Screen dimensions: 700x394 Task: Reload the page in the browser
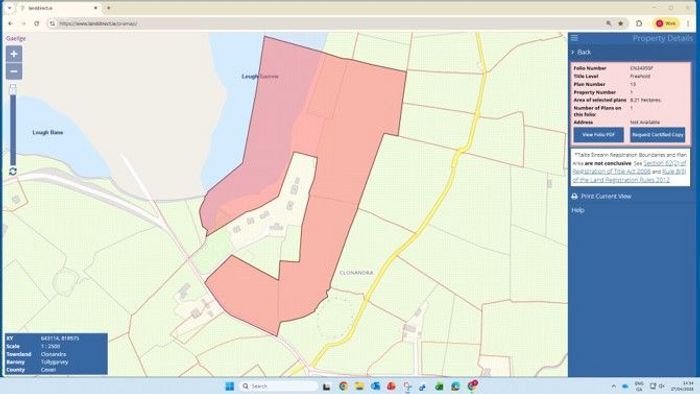point(37,23)
